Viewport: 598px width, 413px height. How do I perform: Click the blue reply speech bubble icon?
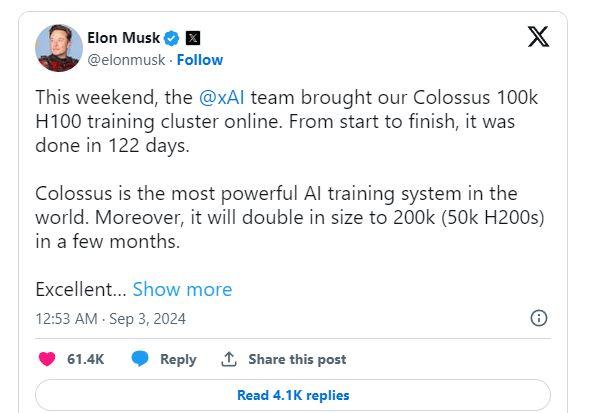140,359
